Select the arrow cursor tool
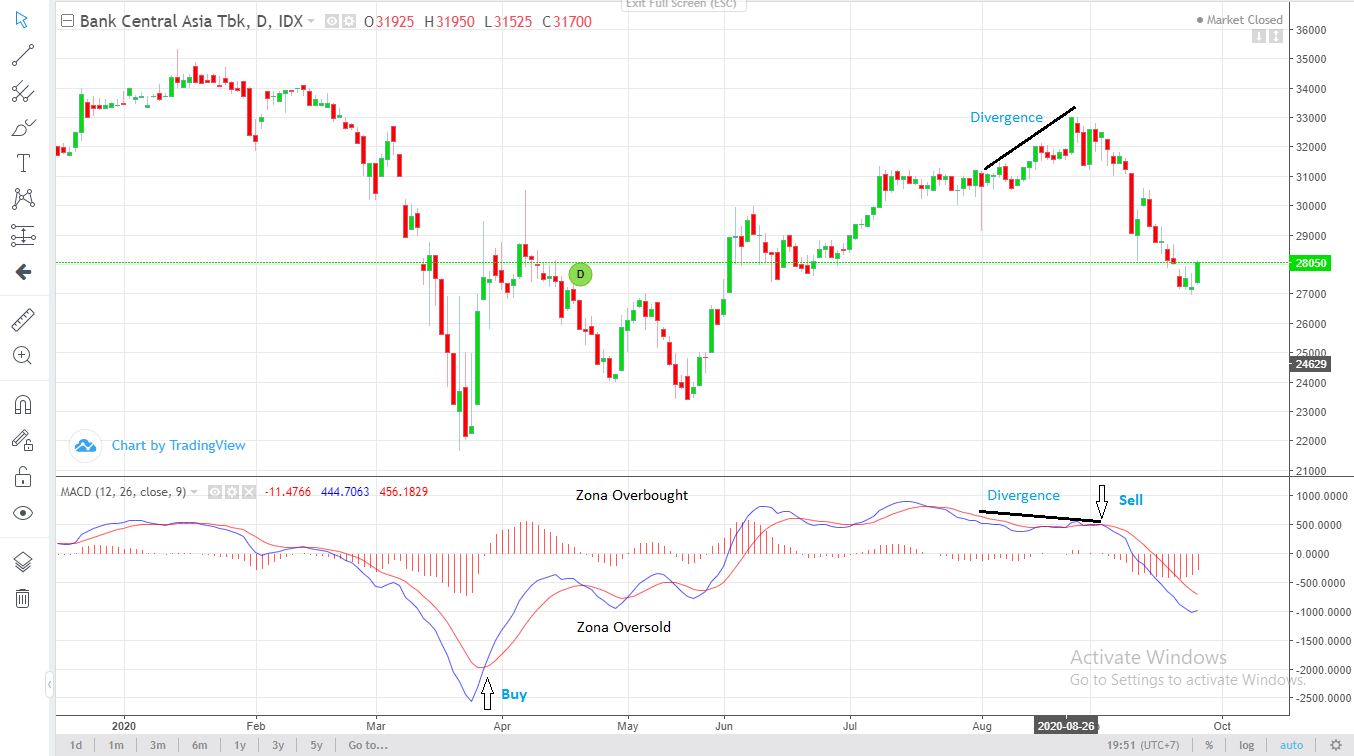The image size is (1354, 756). pyautogui.click(x=23, y=19)
